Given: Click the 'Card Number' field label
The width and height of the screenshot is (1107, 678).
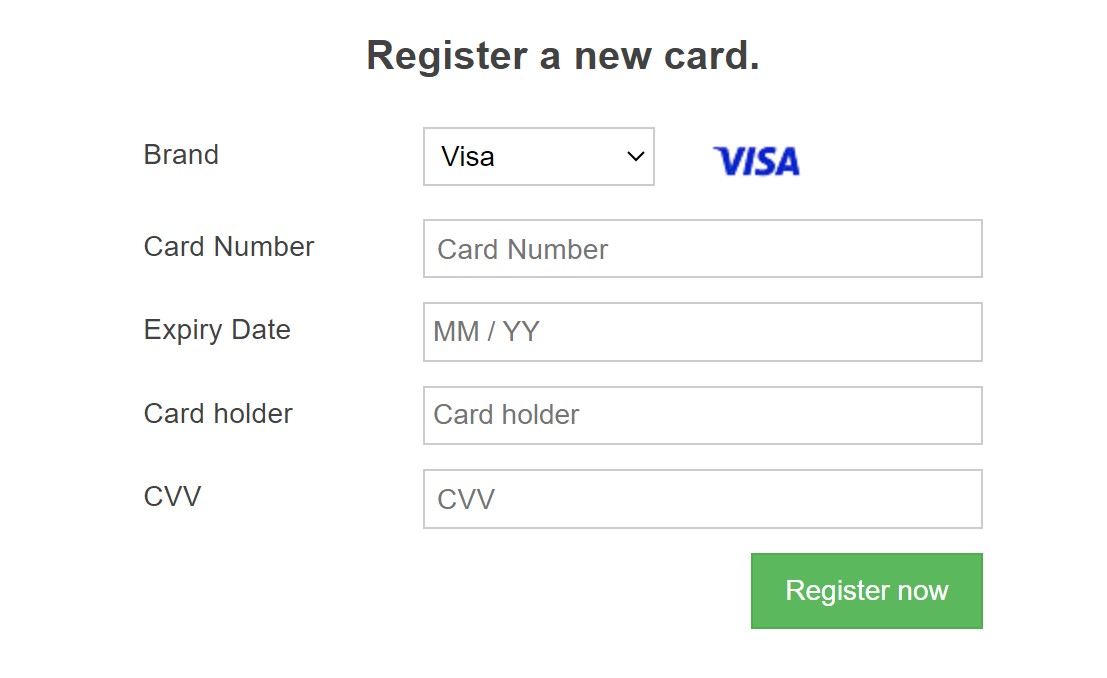Looking at the screenshot, I should tap(229, 246).
